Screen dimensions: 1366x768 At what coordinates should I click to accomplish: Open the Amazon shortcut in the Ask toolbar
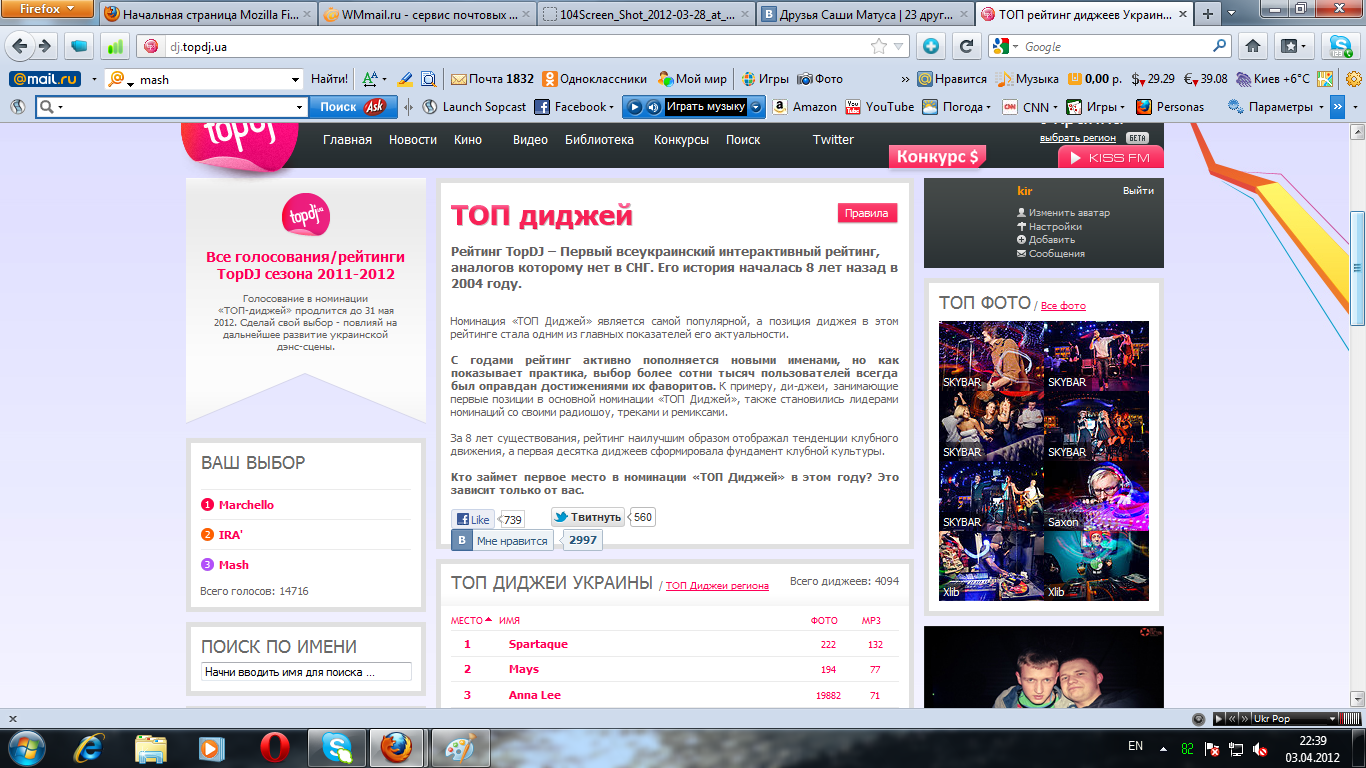804,107
